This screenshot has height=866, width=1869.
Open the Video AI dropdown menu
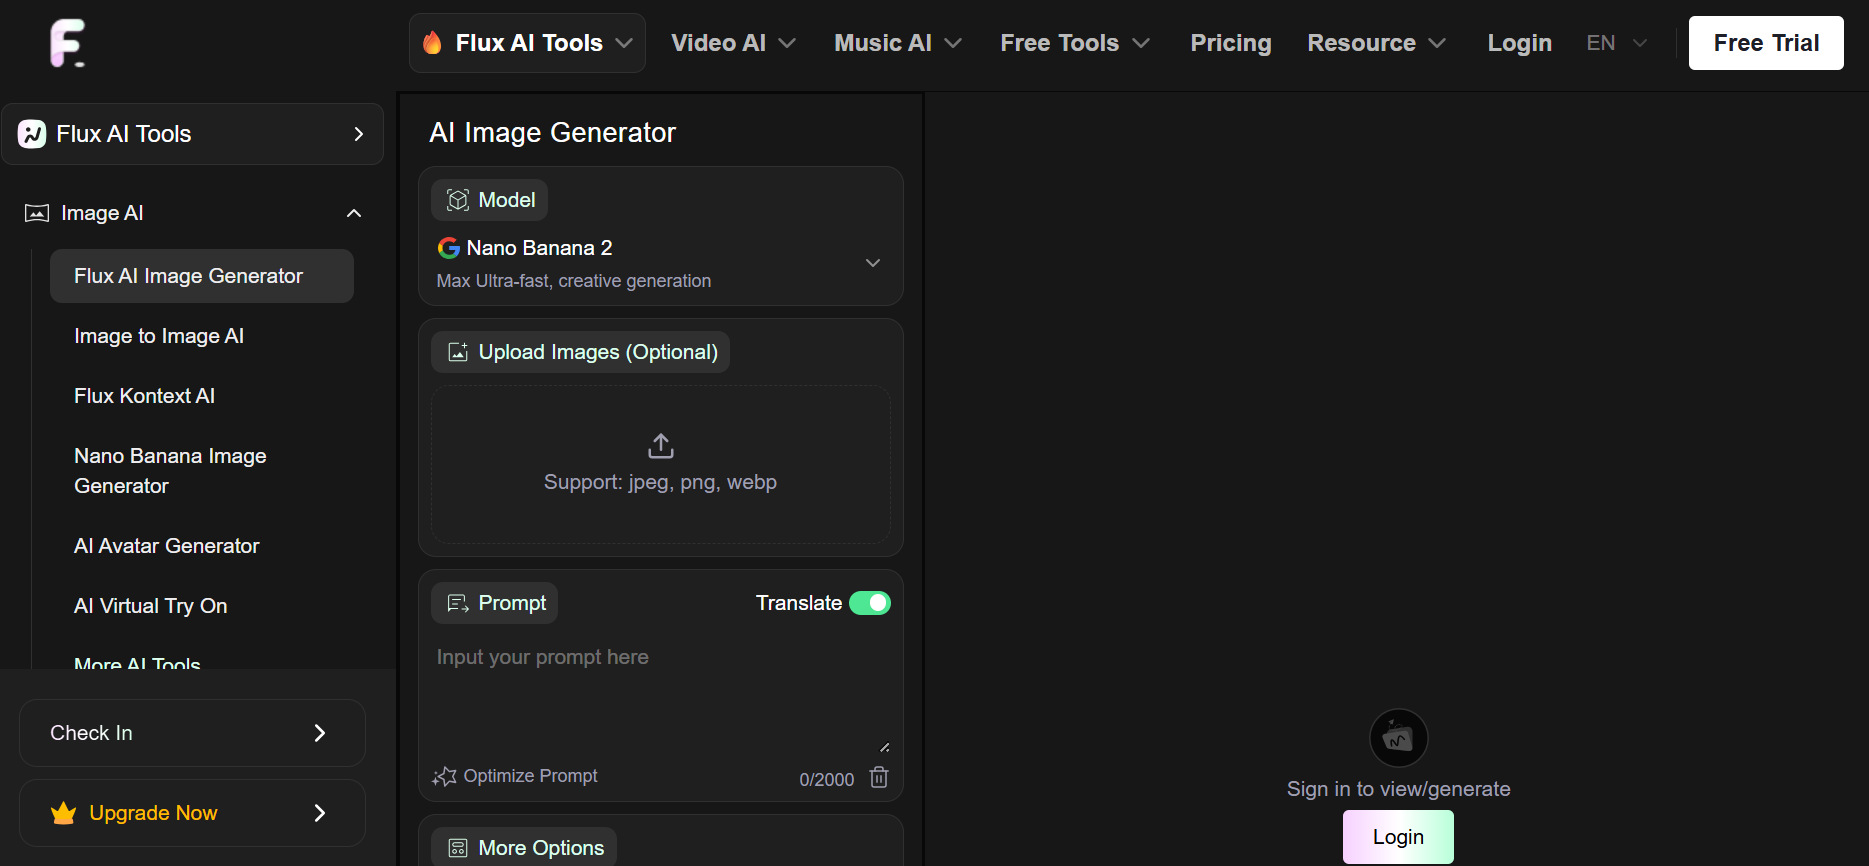pyautogui.click(x=734, y=43)
